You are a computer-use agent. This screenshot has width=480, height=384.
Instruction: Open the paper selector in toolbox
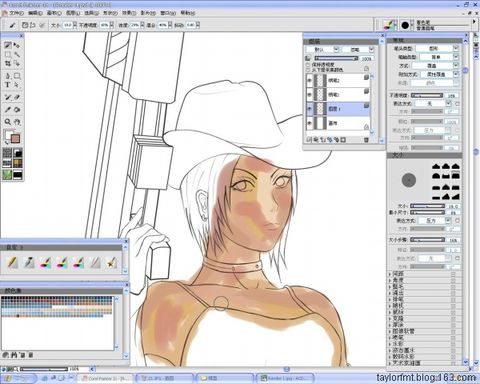(7, 153)
